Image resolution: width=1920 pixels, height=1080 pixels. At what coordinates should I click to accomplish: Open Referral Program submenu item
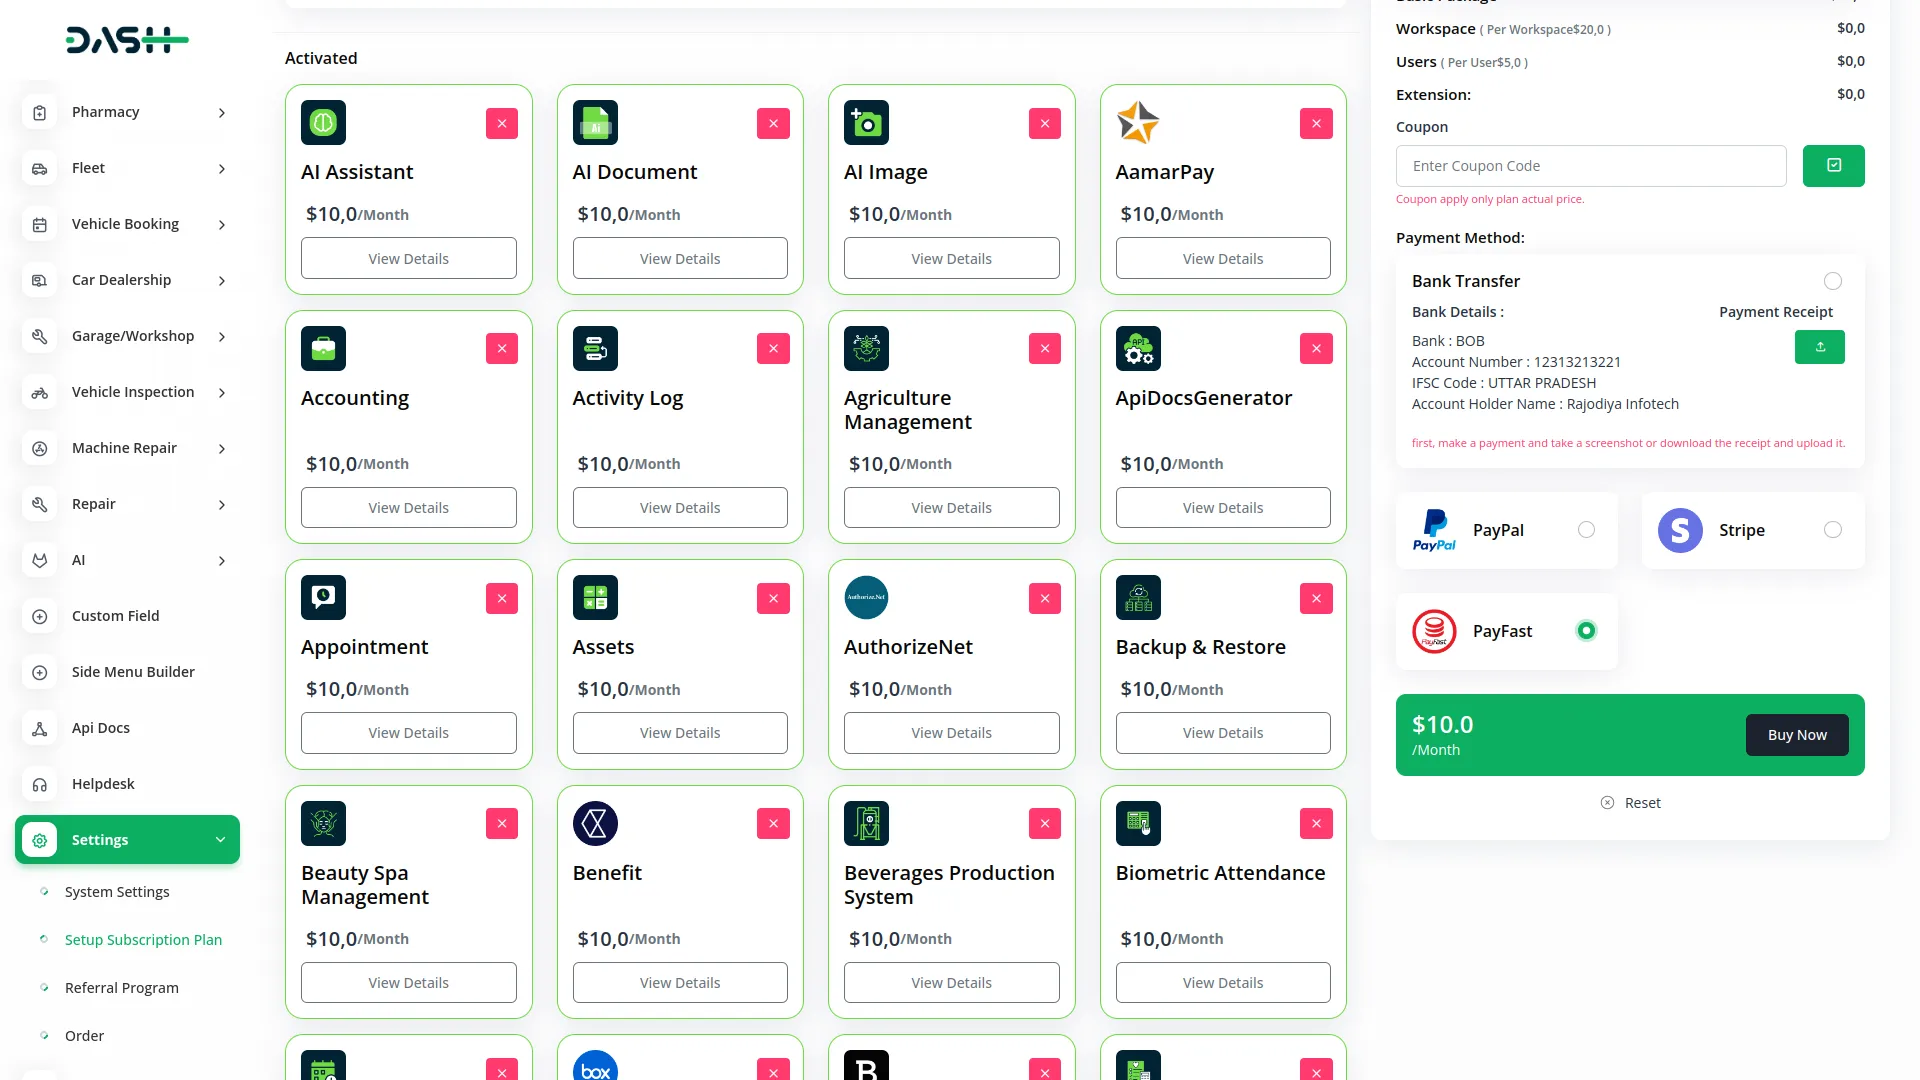click(122, 988)
